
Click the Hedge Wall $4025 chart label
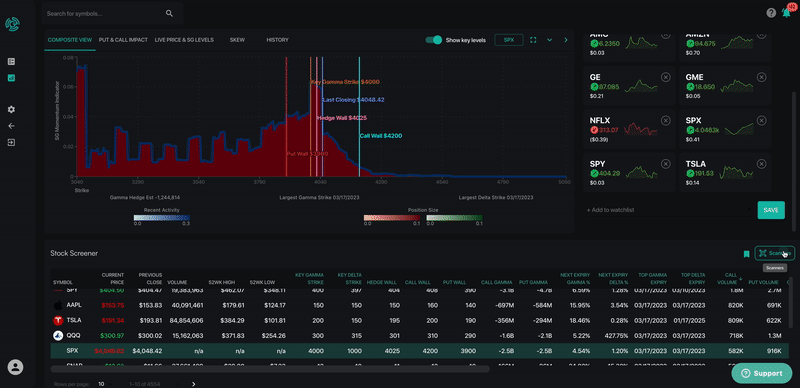[342, 118]
